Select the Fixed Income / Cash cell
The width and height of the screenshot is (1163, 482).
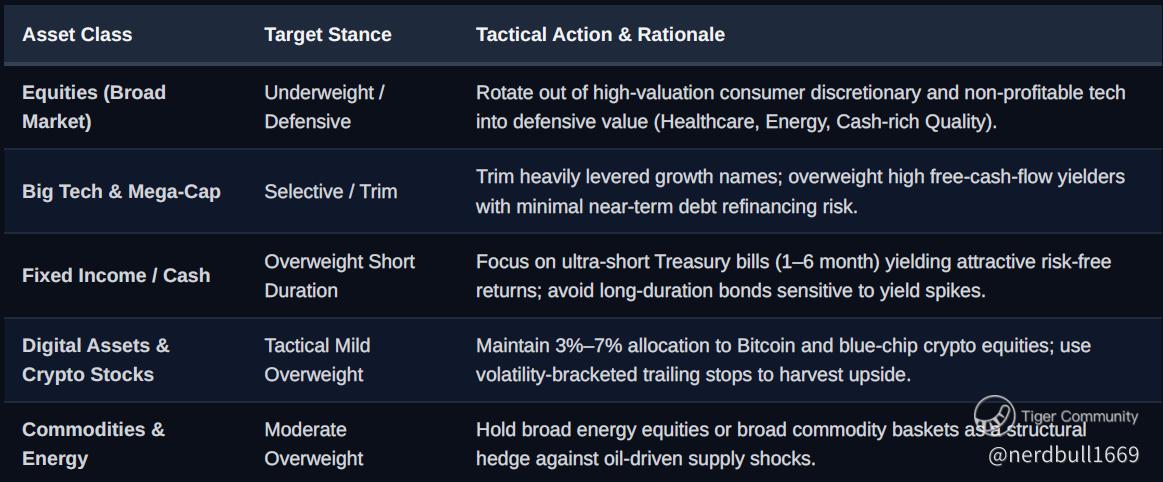[x=116, y=275]
